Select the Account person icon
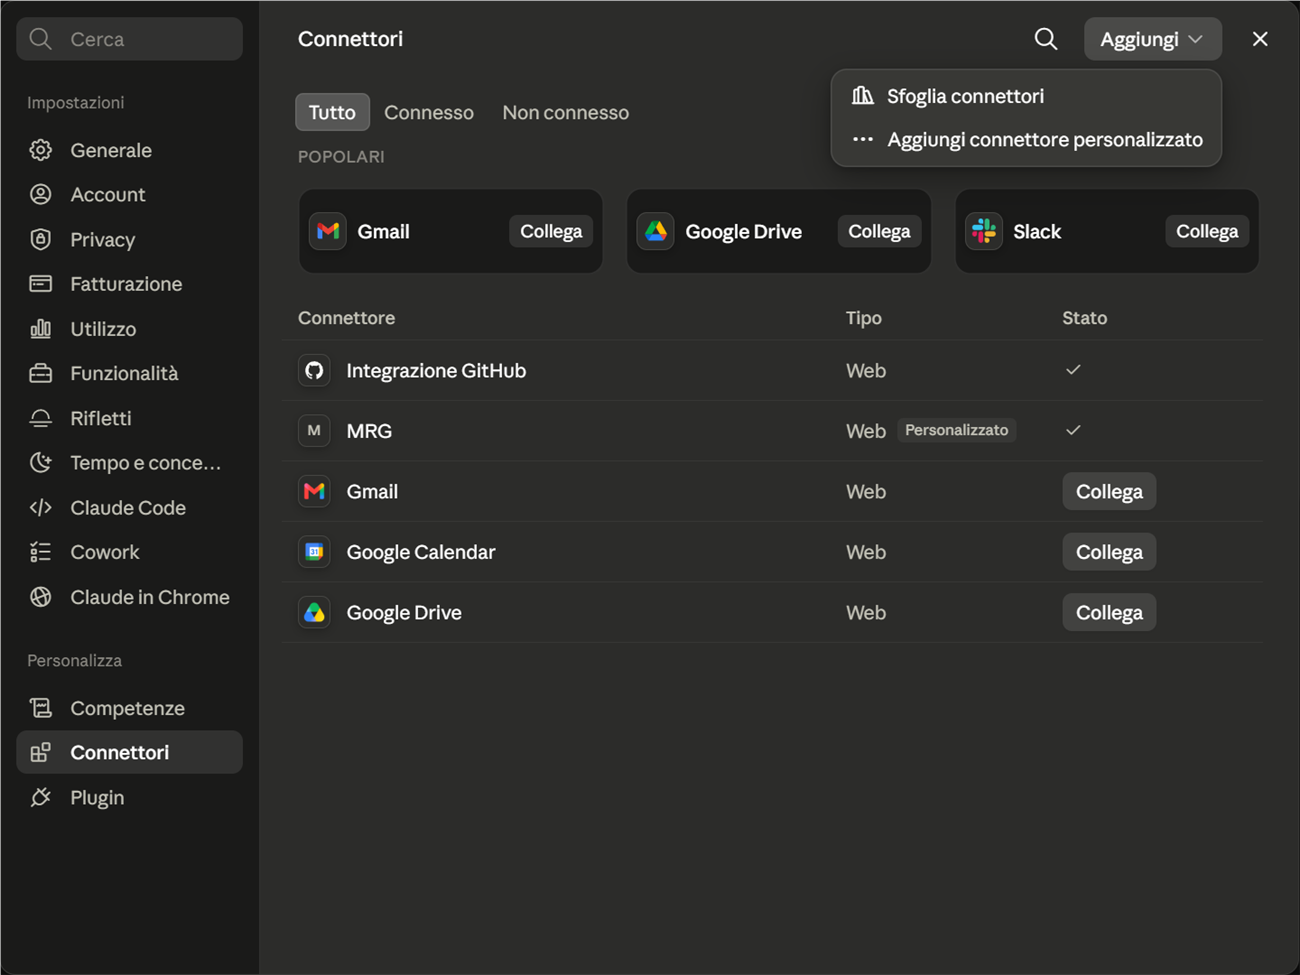 click(41, 195)
